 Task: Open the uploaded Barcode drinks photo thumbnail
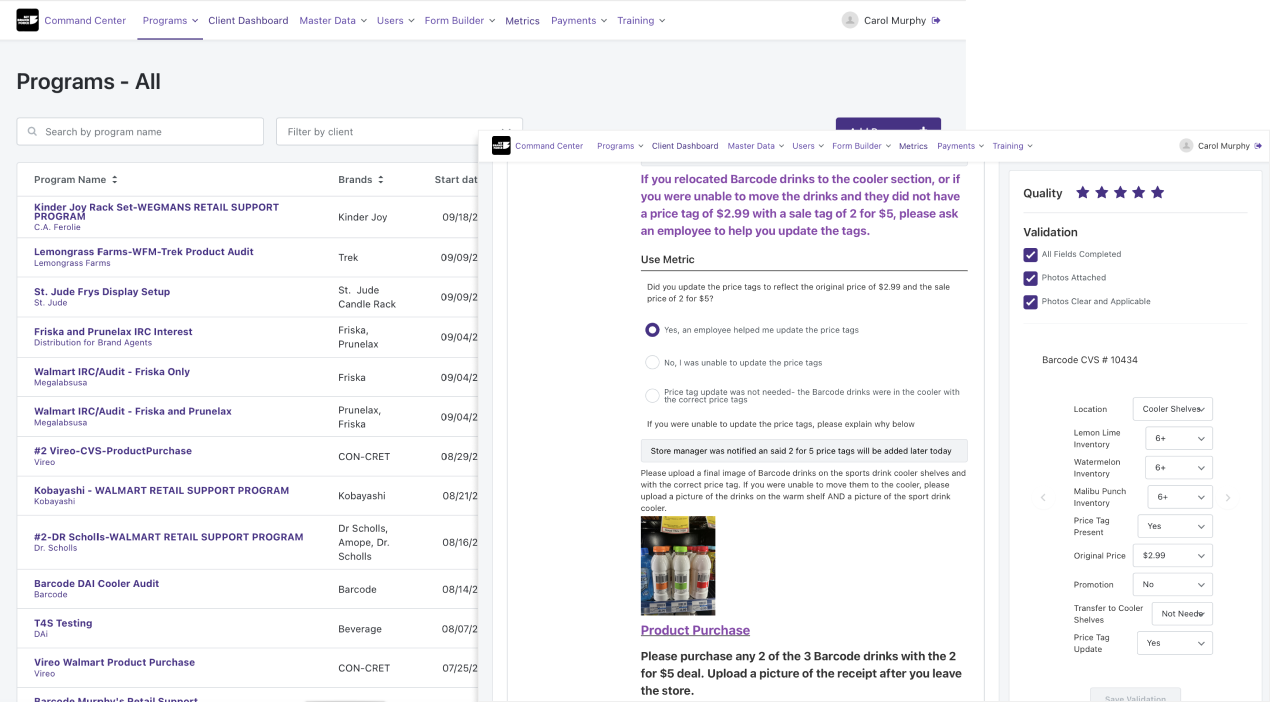click(x=678, y=565)
